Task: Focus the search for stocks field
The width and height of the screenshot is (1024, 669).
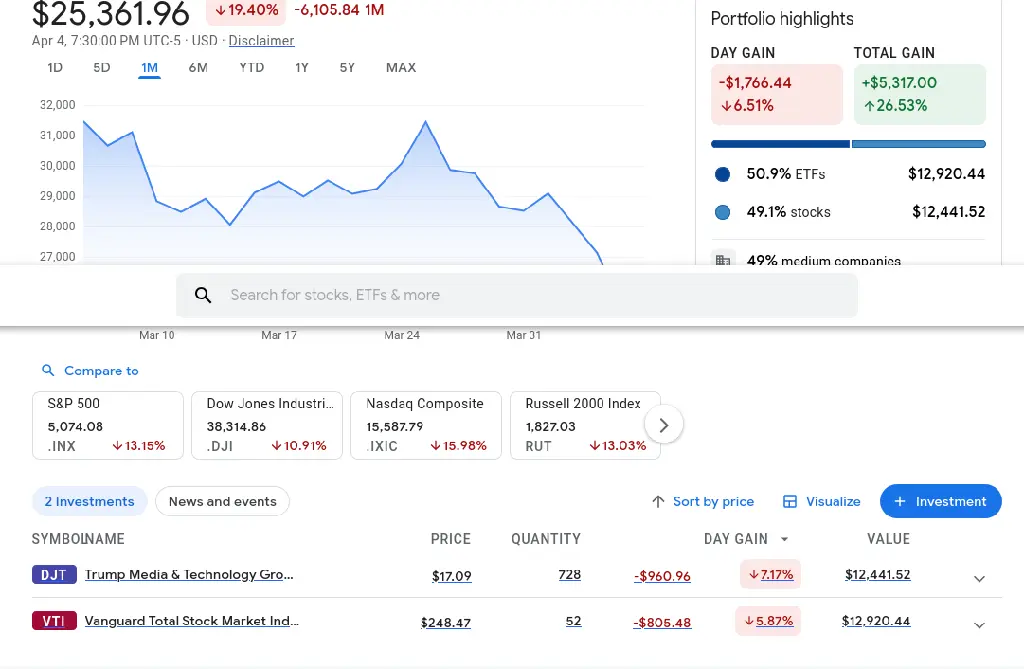Action: tap(517, 295)
